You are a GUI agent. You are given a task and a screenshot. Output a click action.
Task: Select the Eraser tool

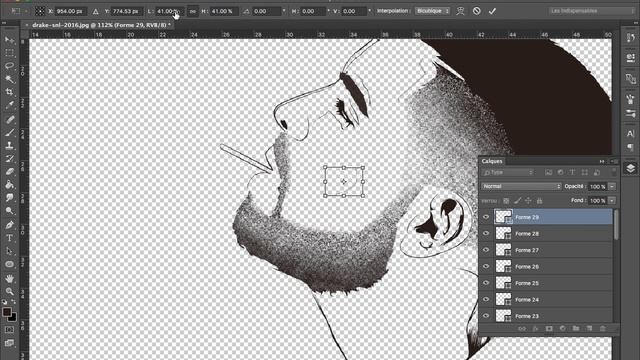pos(9,171)
